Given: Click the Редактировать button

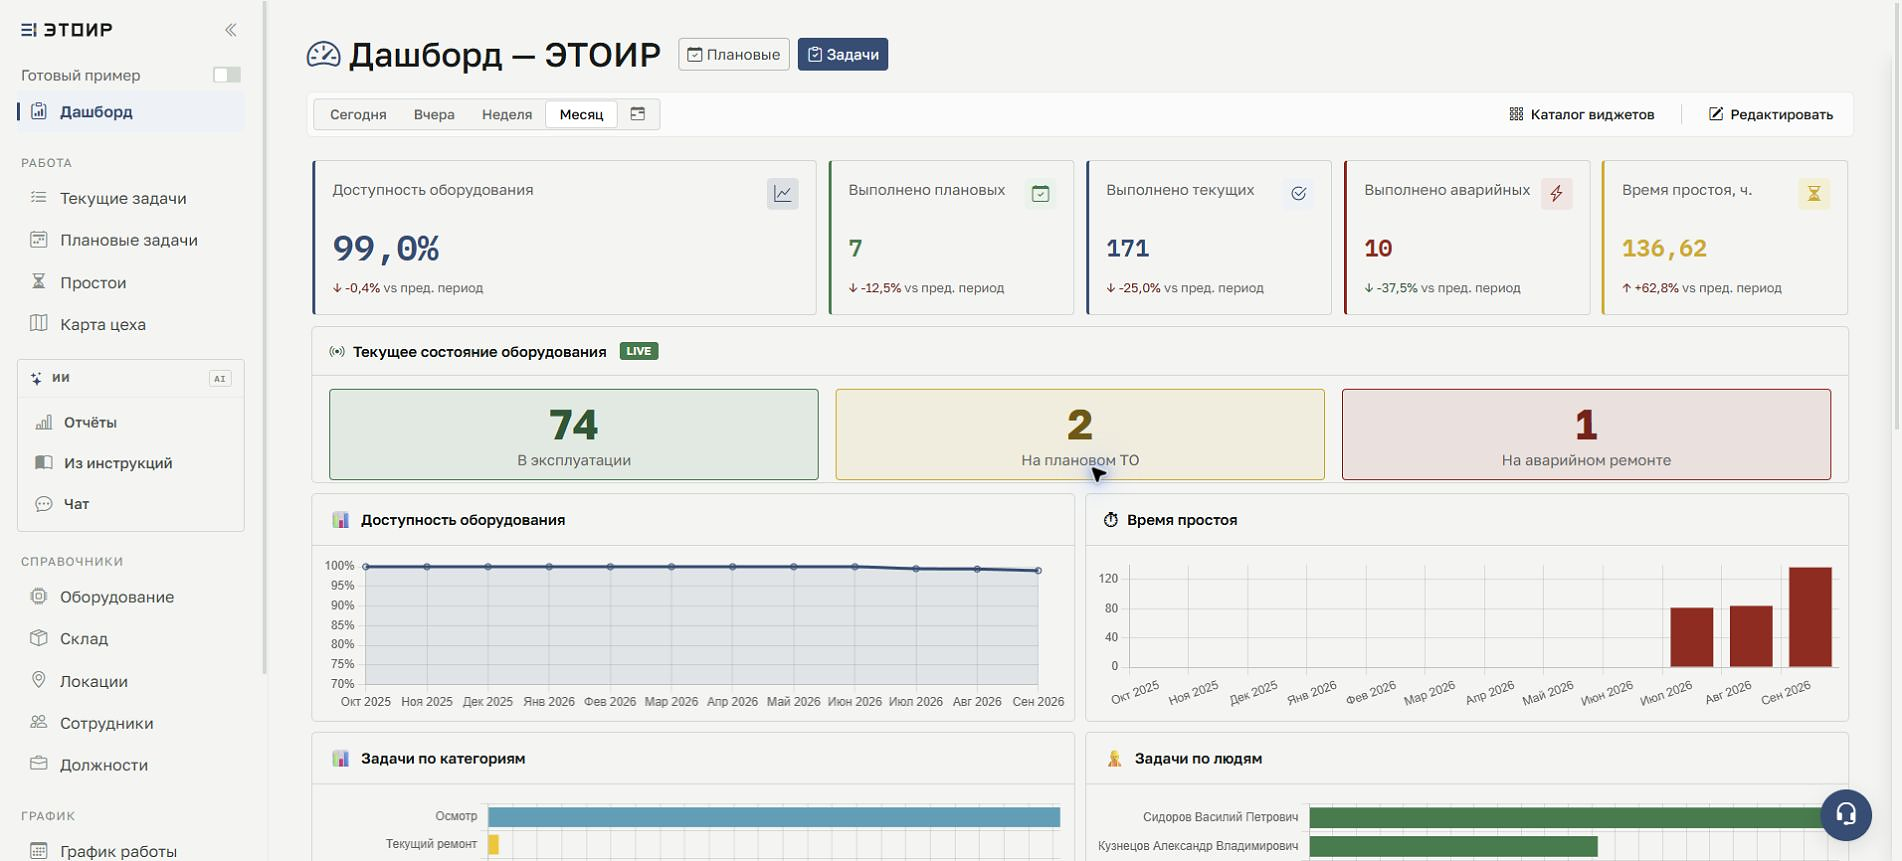Looking at the screenshot, I should 1771,114.
